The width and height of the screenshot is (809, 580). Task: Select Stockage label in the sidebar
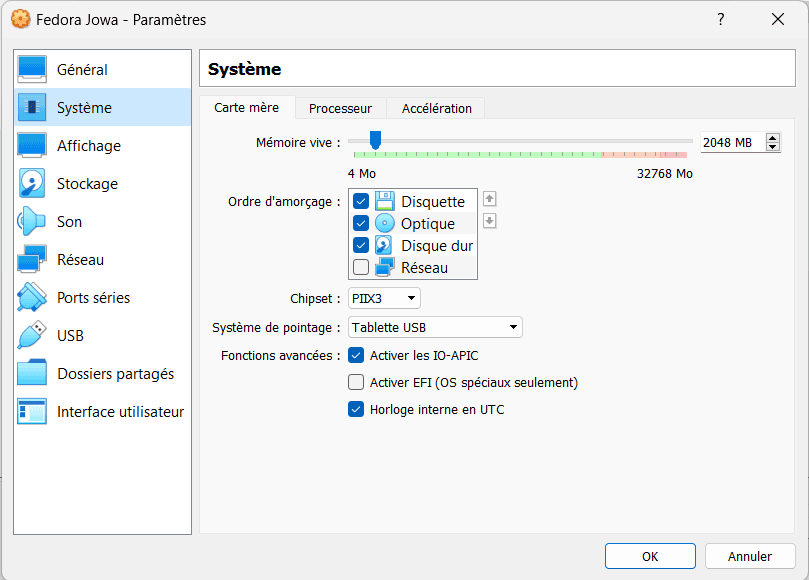point(87,184)
